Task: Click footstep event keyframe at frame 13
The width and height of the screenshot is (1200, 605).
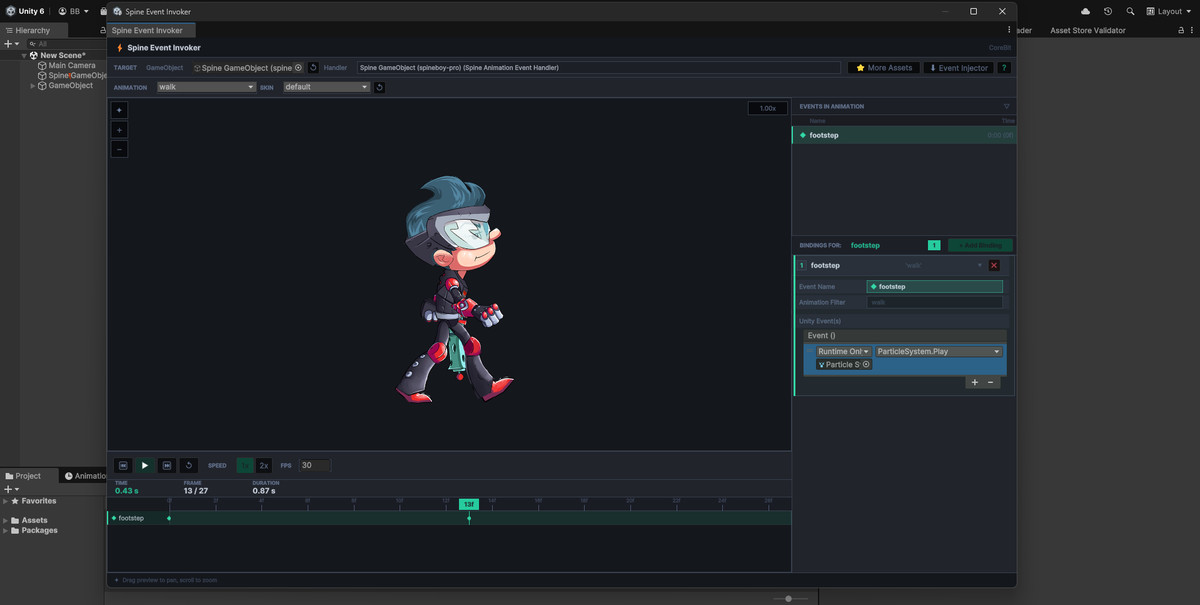Action: 469,518
